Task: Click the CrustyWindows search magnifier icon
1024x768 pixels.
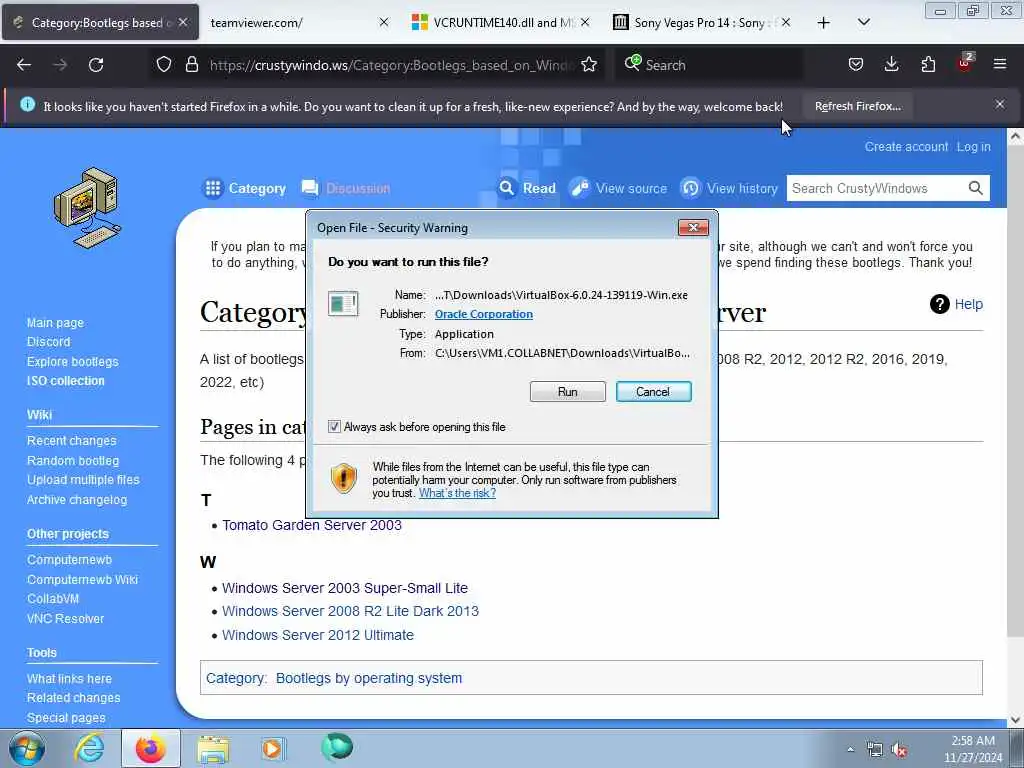Action: coord(975,188)
